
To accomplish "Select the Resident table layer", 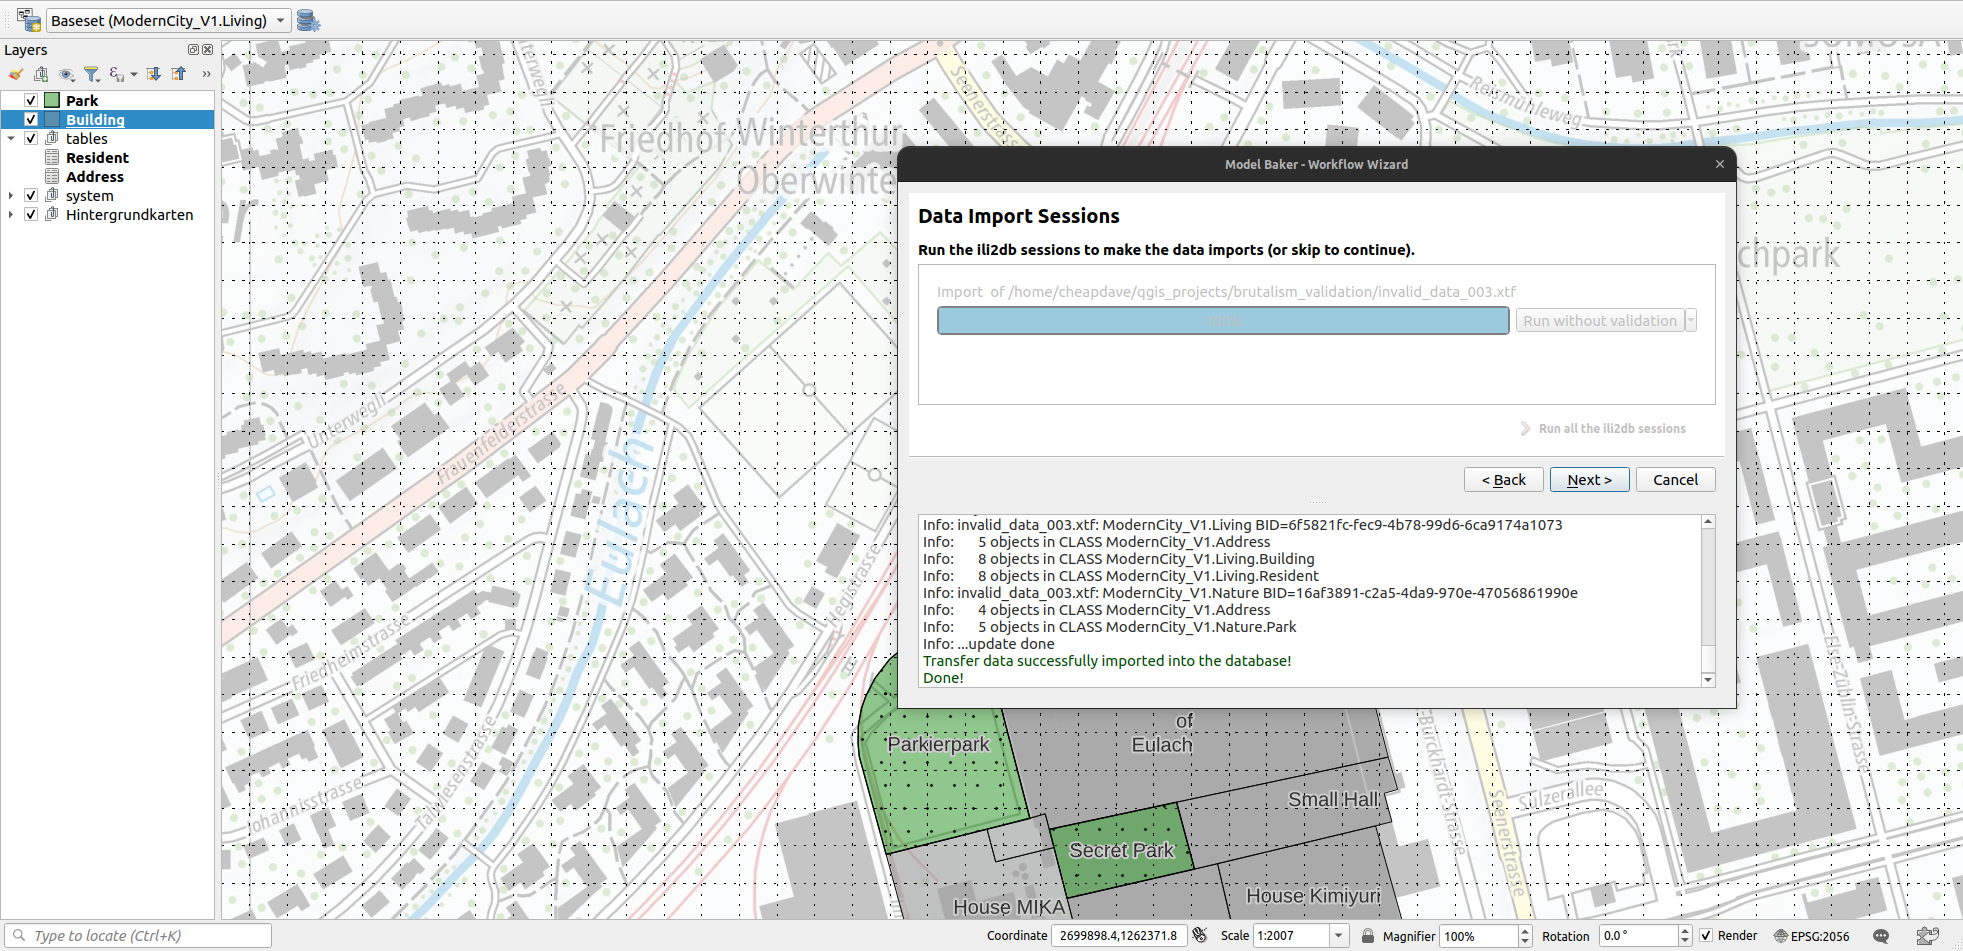I will (x=97, y=158).
